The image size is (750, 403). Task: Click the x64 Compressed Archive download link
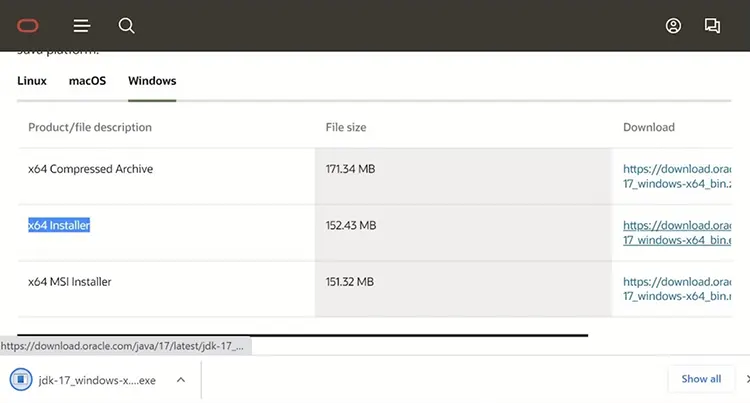pyautogui.click(x=678, y=177)
